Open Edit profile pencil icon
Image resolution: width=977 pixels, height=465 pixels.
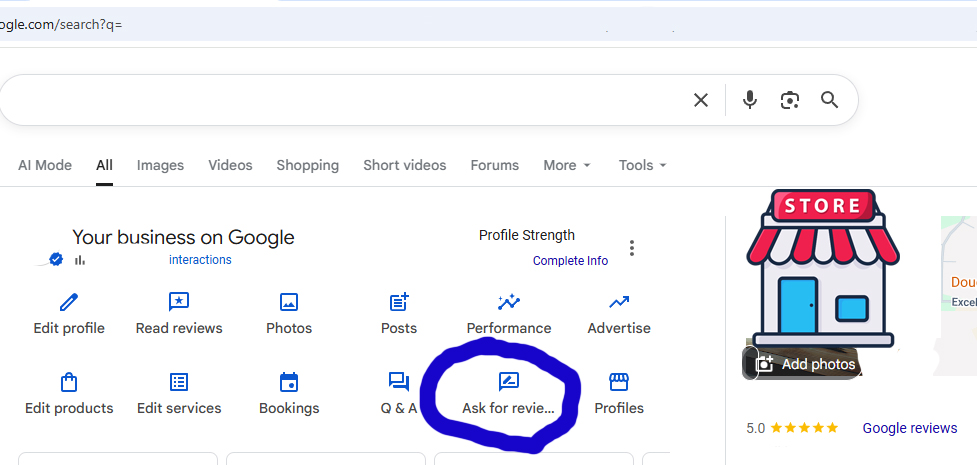(69, 302)
